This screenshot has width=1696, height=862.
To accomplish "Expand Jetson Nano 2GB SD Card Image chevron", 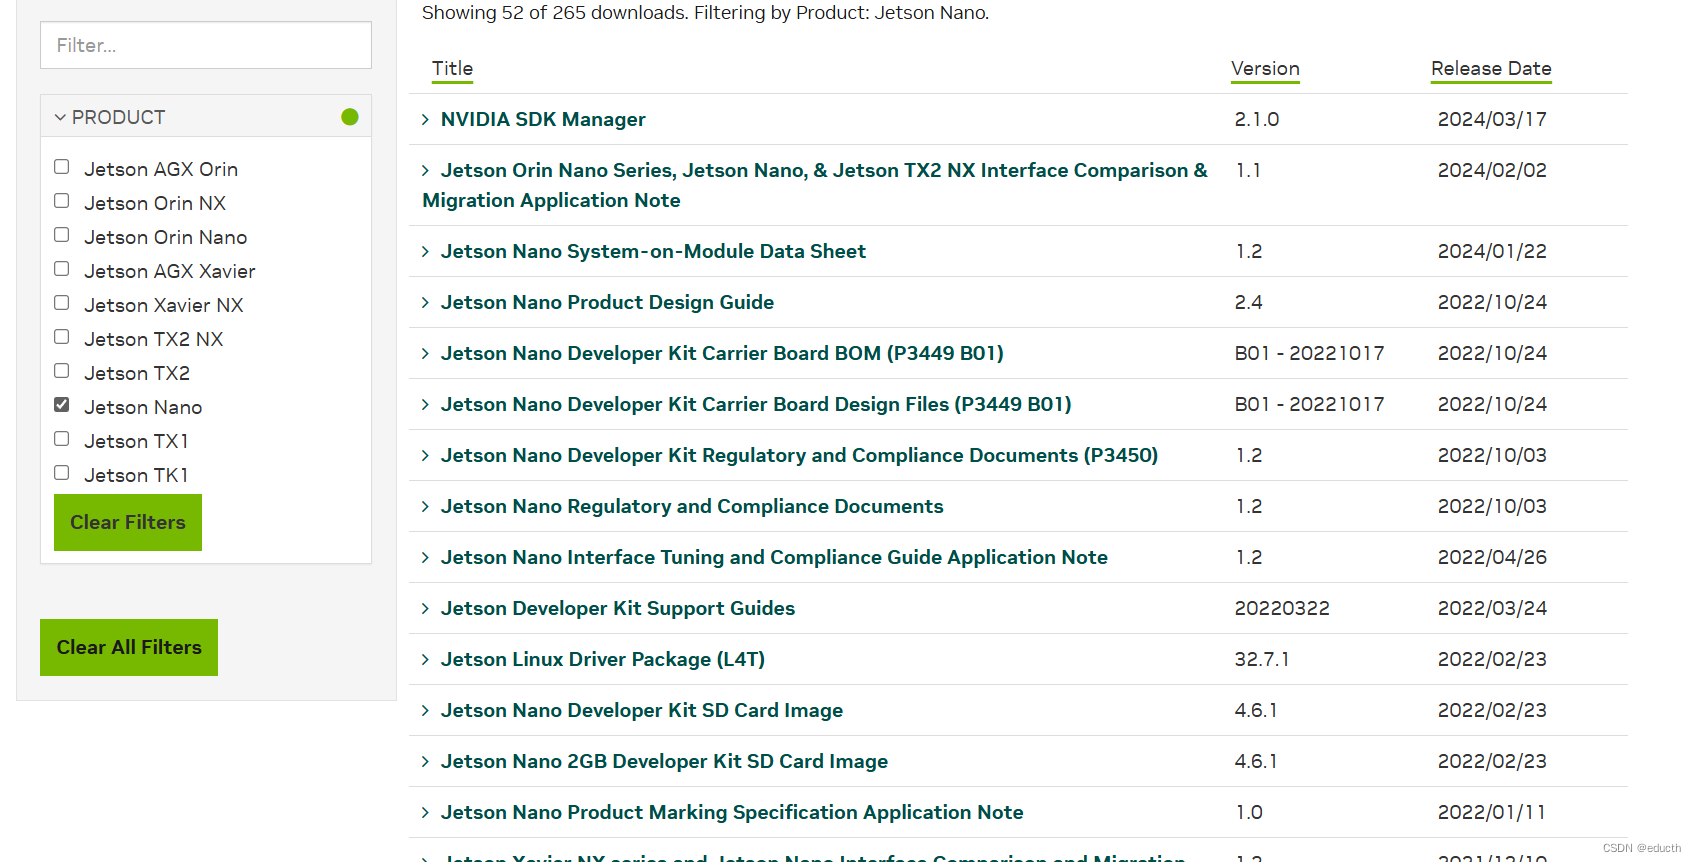I will [x=425, y=762].
